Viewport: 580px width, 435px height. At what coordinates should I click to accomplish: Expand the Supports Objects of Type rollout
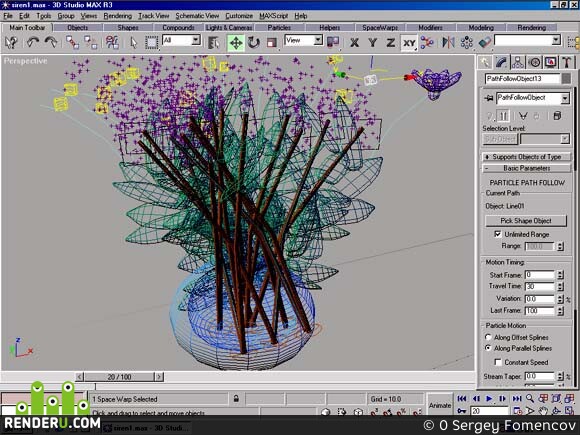click(x=527, y=157)
